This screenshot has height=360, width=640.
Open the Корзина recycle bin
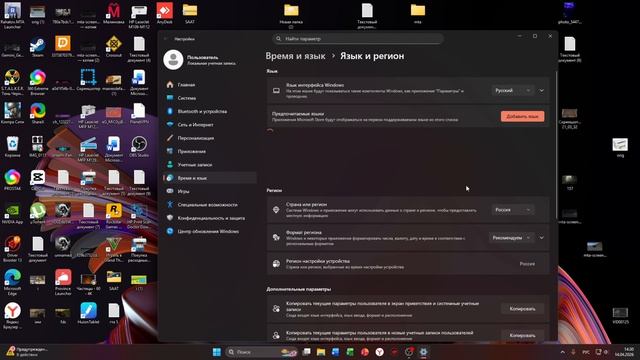[12, 147]
